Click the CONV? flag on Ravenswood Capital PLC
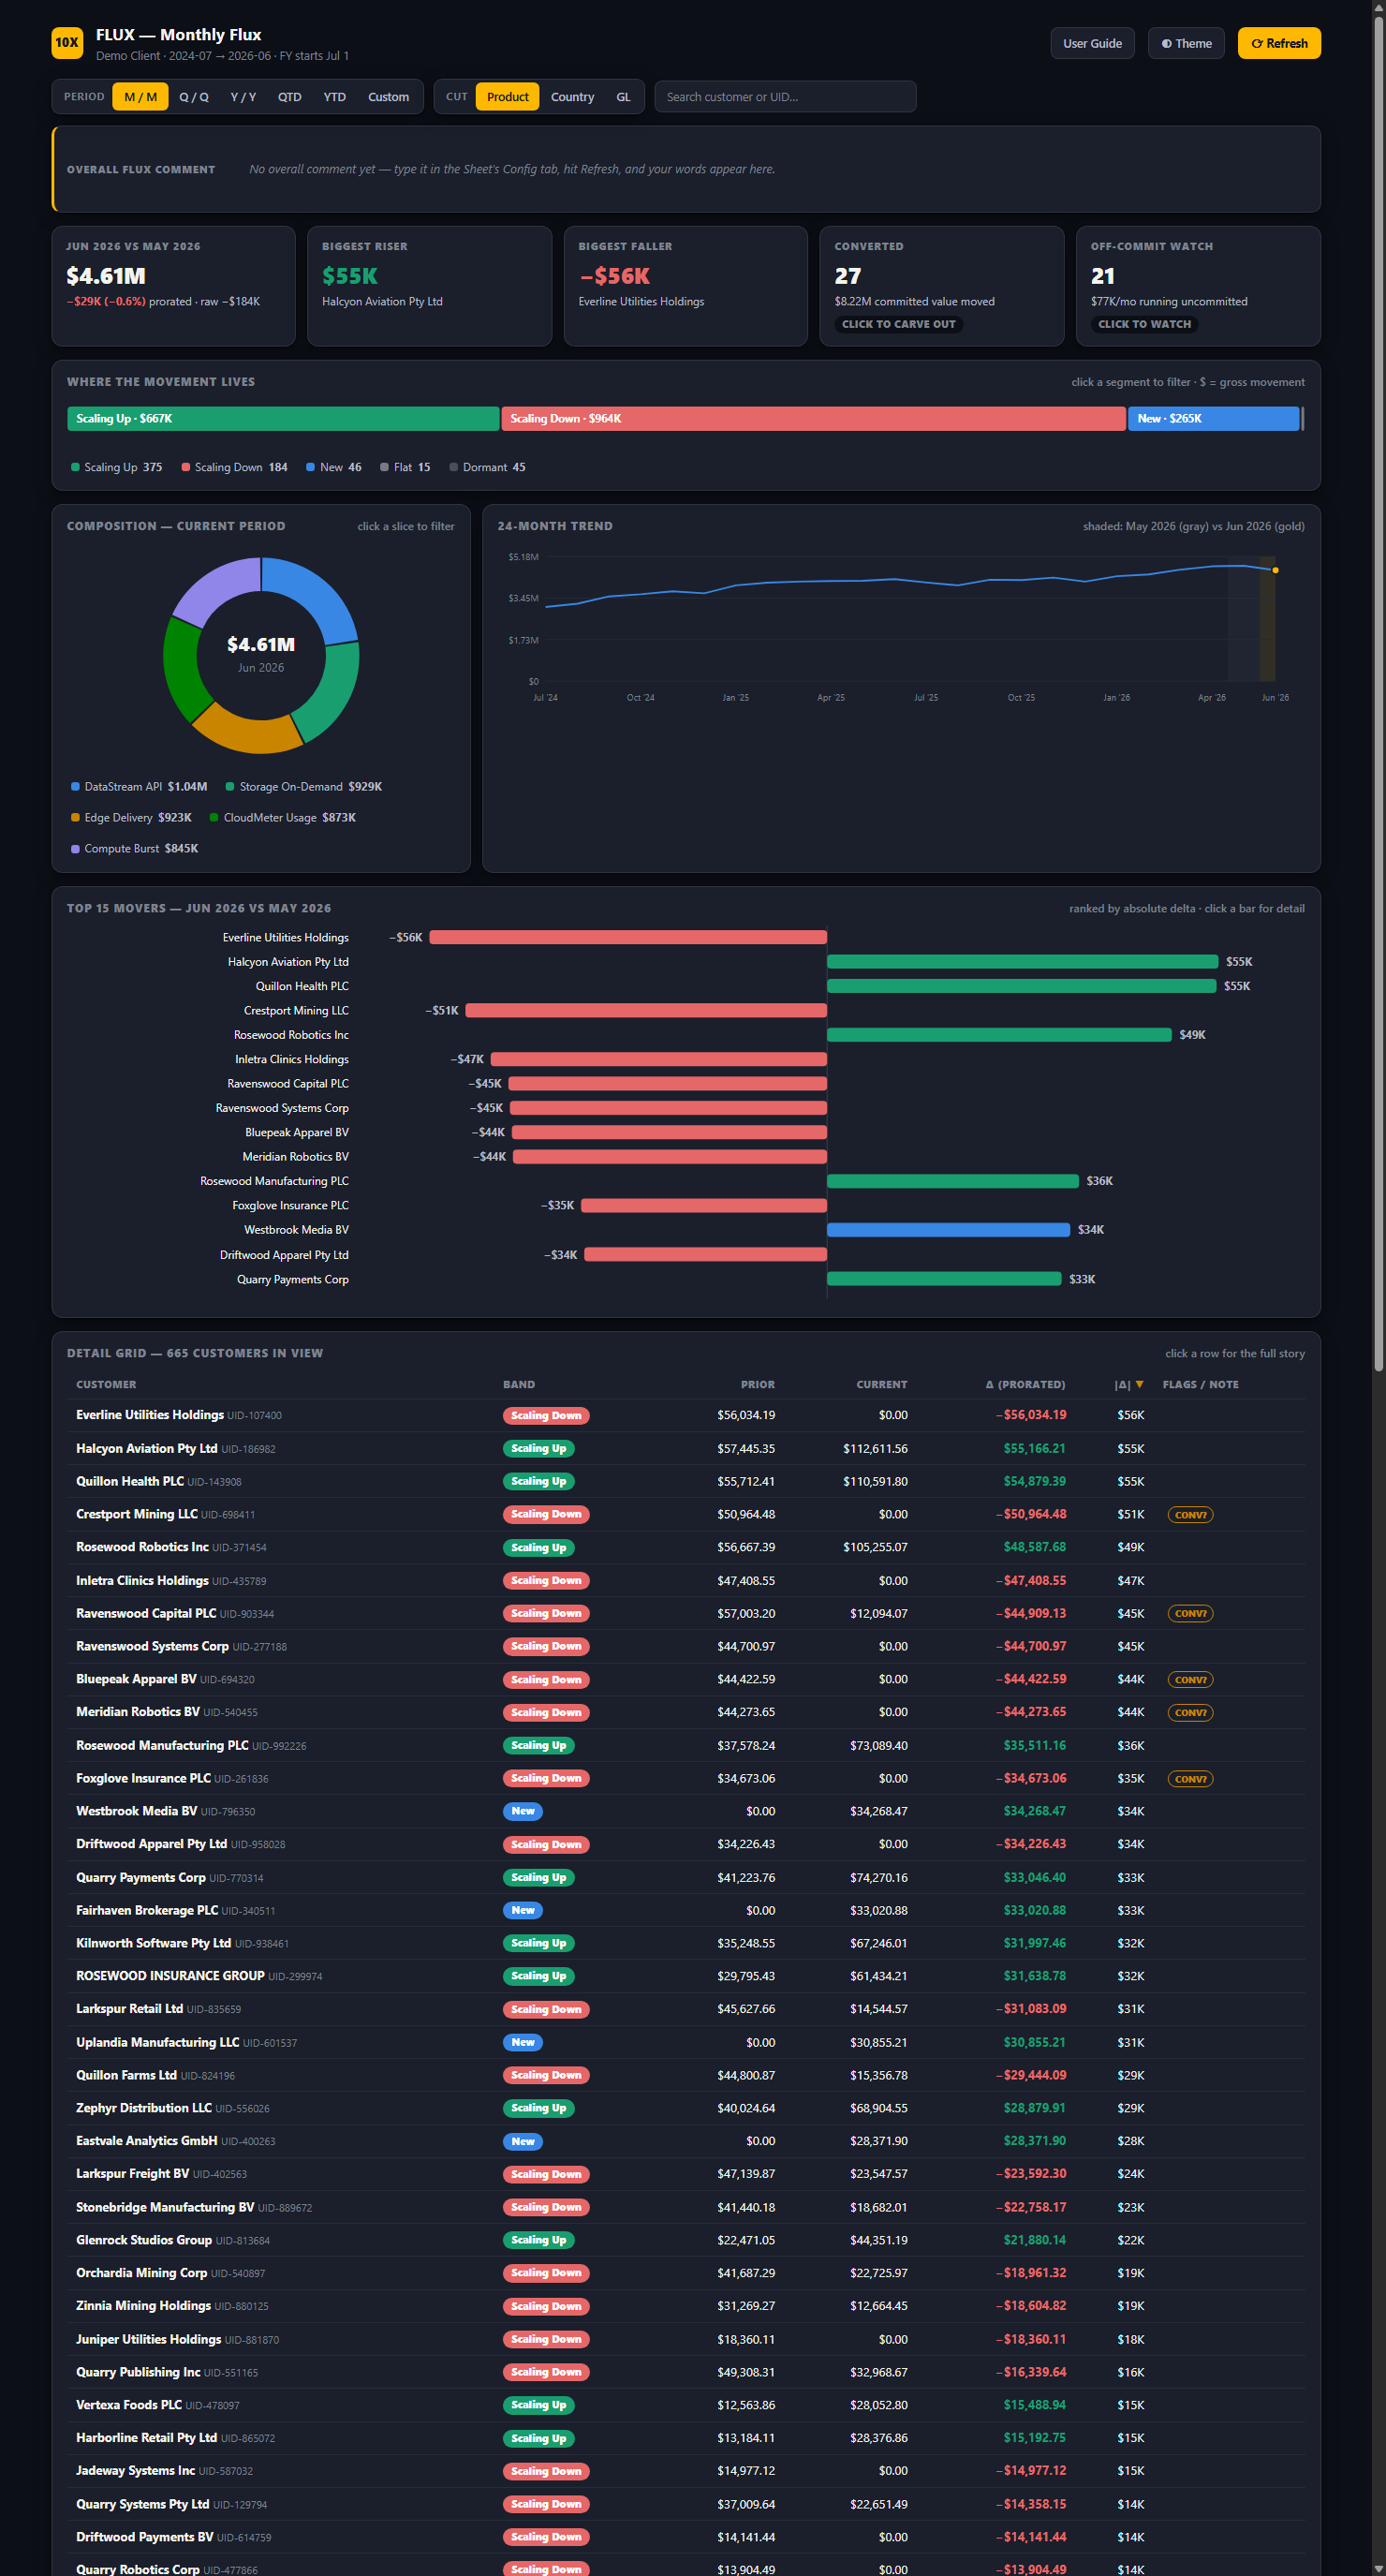This screenshot has height=2576, width=1386. (x=1190, y=1613)
